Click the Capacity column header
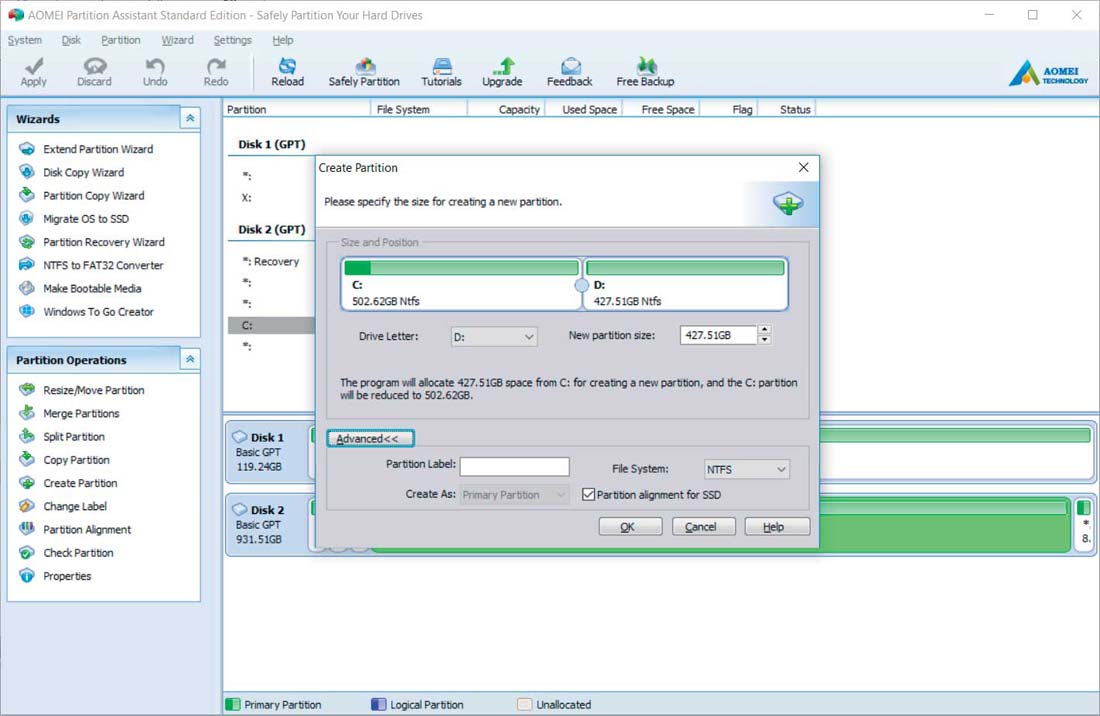 (506, 109)
